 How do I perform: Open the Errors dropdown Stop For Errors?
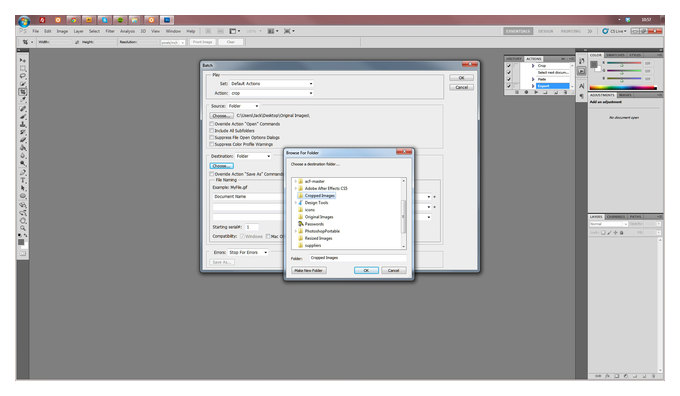(x=248, y=252)
